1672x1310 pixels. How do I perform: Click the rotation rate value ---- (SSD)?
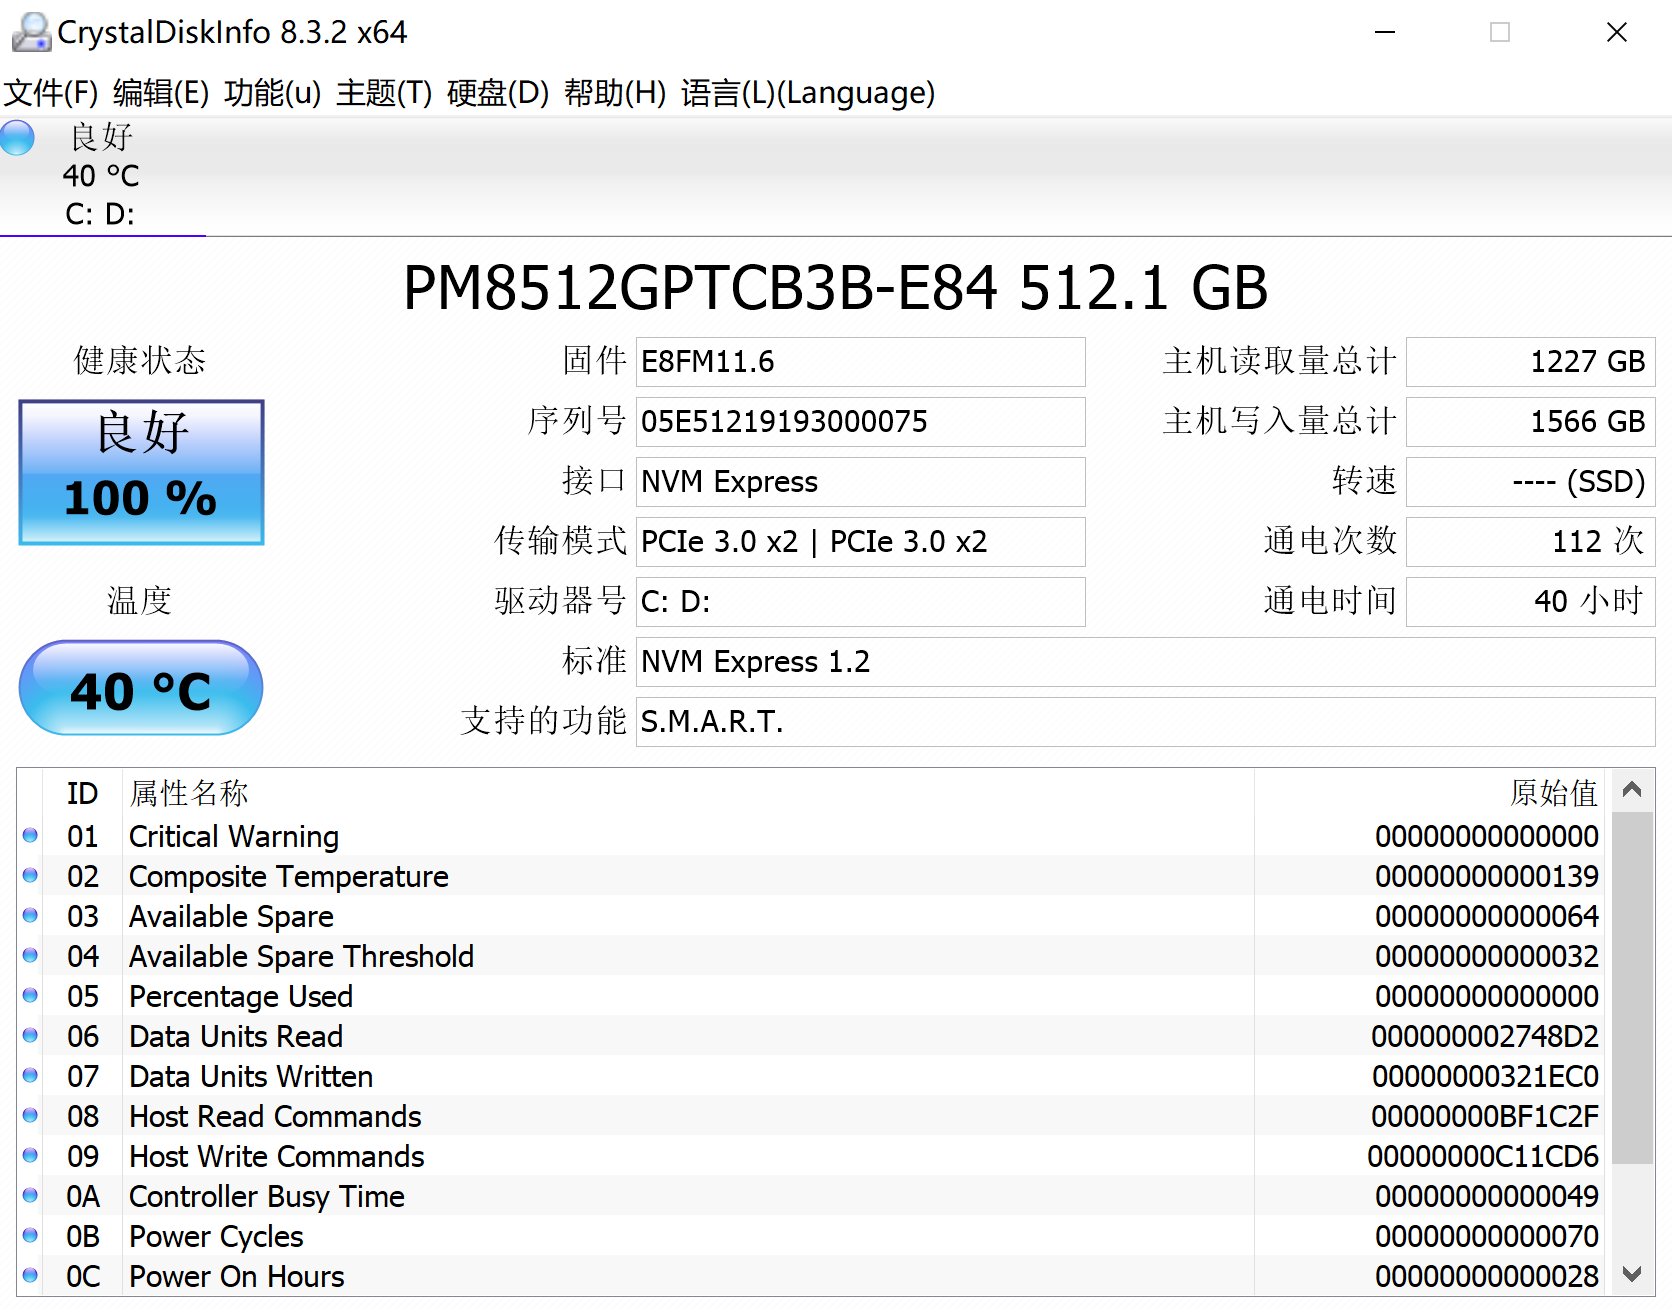[x=1530, y=482]
